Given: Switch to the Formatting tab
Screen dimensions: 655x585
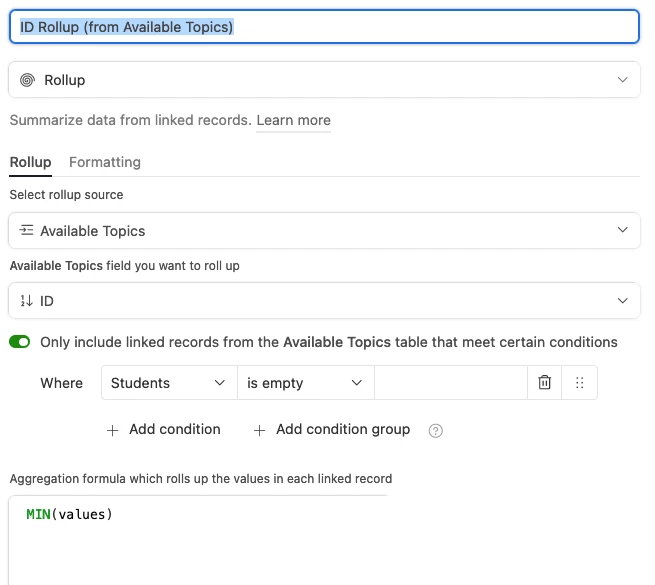Looking at the screenshot, I should 105,162.
